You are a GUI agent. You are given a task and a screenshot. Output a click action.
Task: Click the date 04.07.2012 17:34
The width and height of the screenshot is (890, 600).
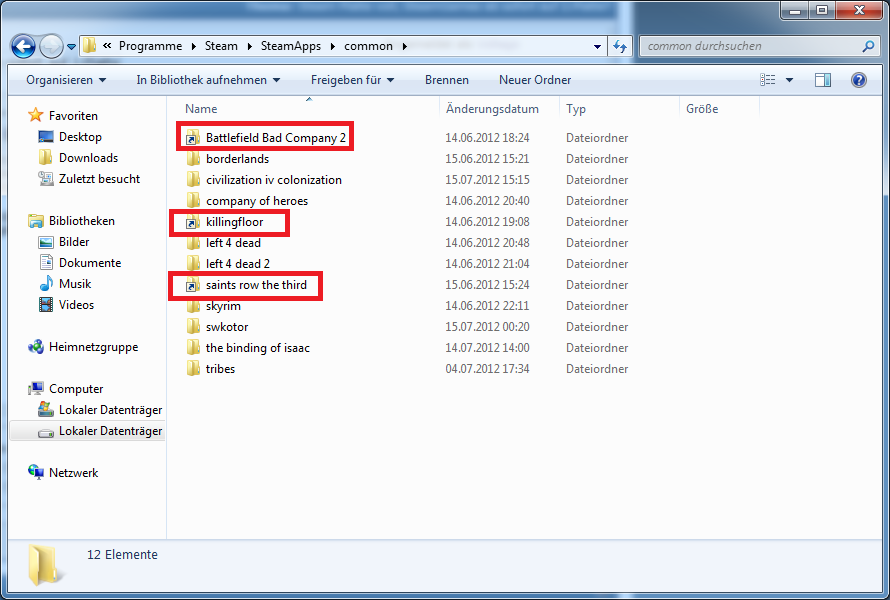487,369
